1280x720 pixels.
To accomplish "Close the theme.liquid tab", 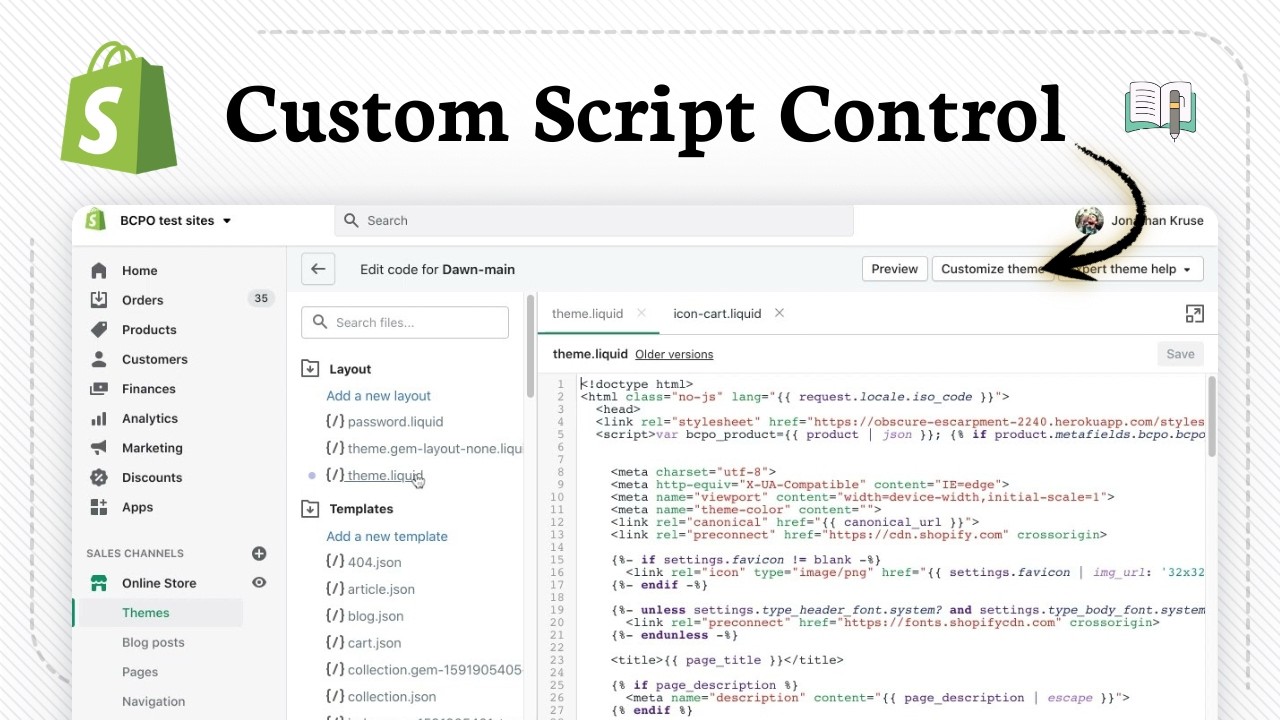I will tap(642, 313).
